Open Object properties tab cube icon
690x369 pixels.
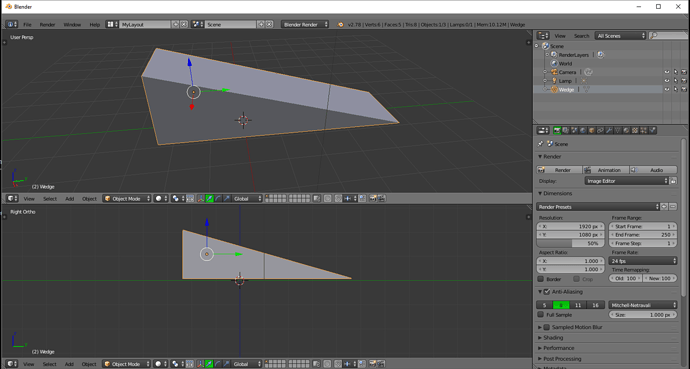(x=592, y=131)
